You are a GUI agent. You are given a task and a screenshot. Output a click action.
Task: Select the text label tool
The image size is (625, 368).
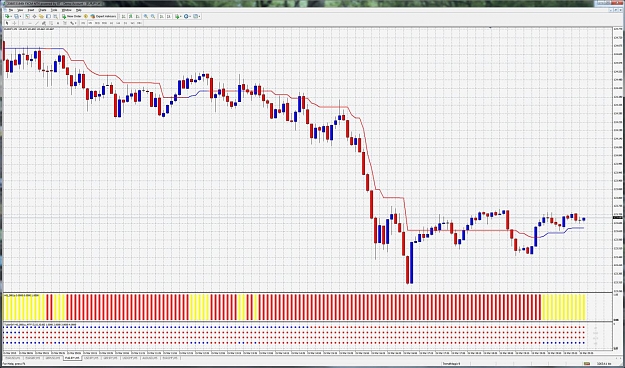coord(65,23)
